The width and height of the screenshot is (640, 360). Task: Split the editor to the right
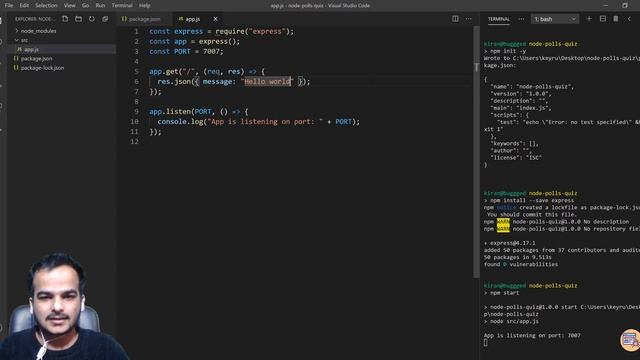tap(455, 19)
